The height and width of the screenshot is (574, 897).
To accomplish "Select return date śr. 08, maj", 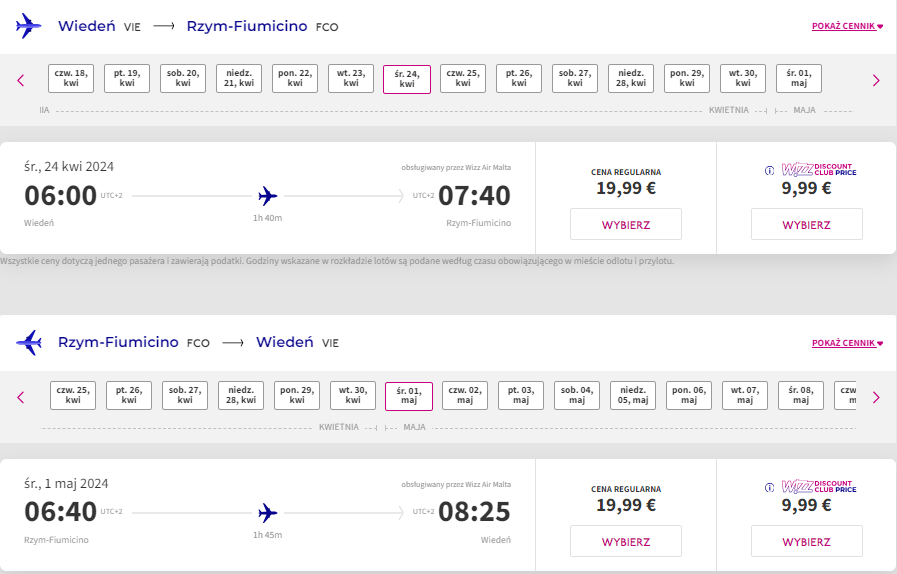I will 801,395.
